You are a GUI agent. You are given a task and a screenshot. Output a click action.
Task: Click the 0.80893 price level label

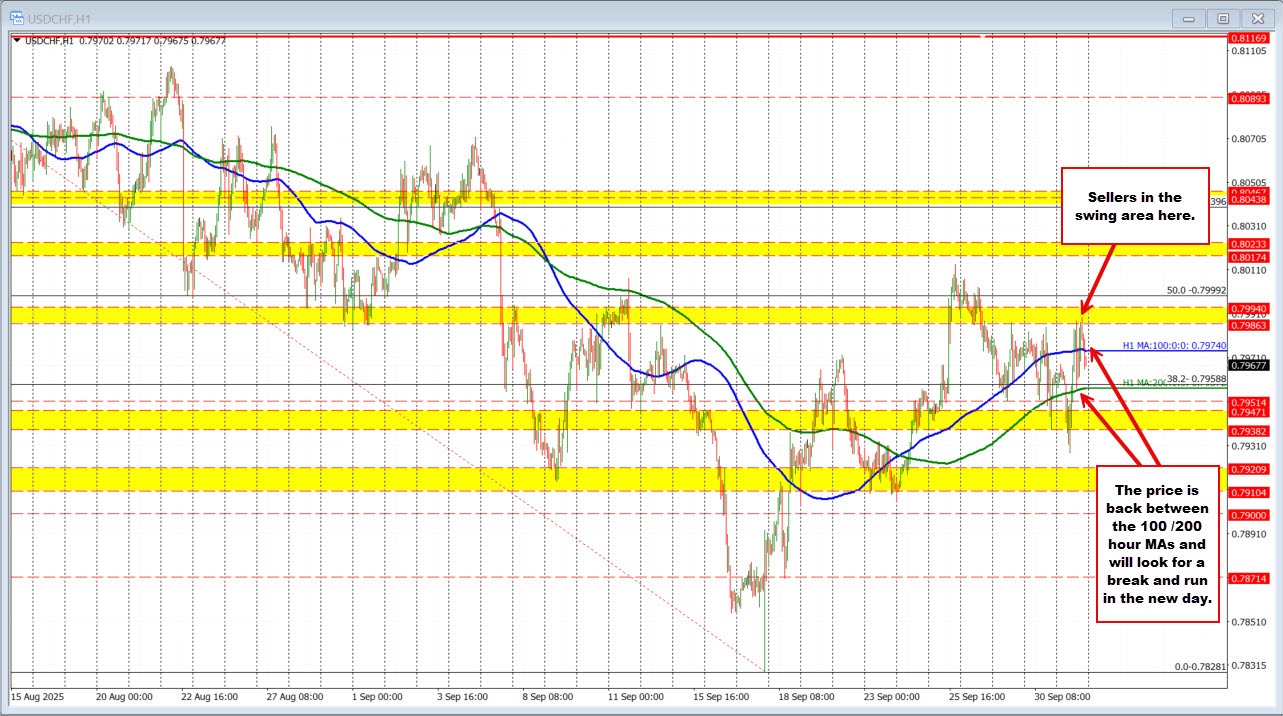pos(1249,98)
